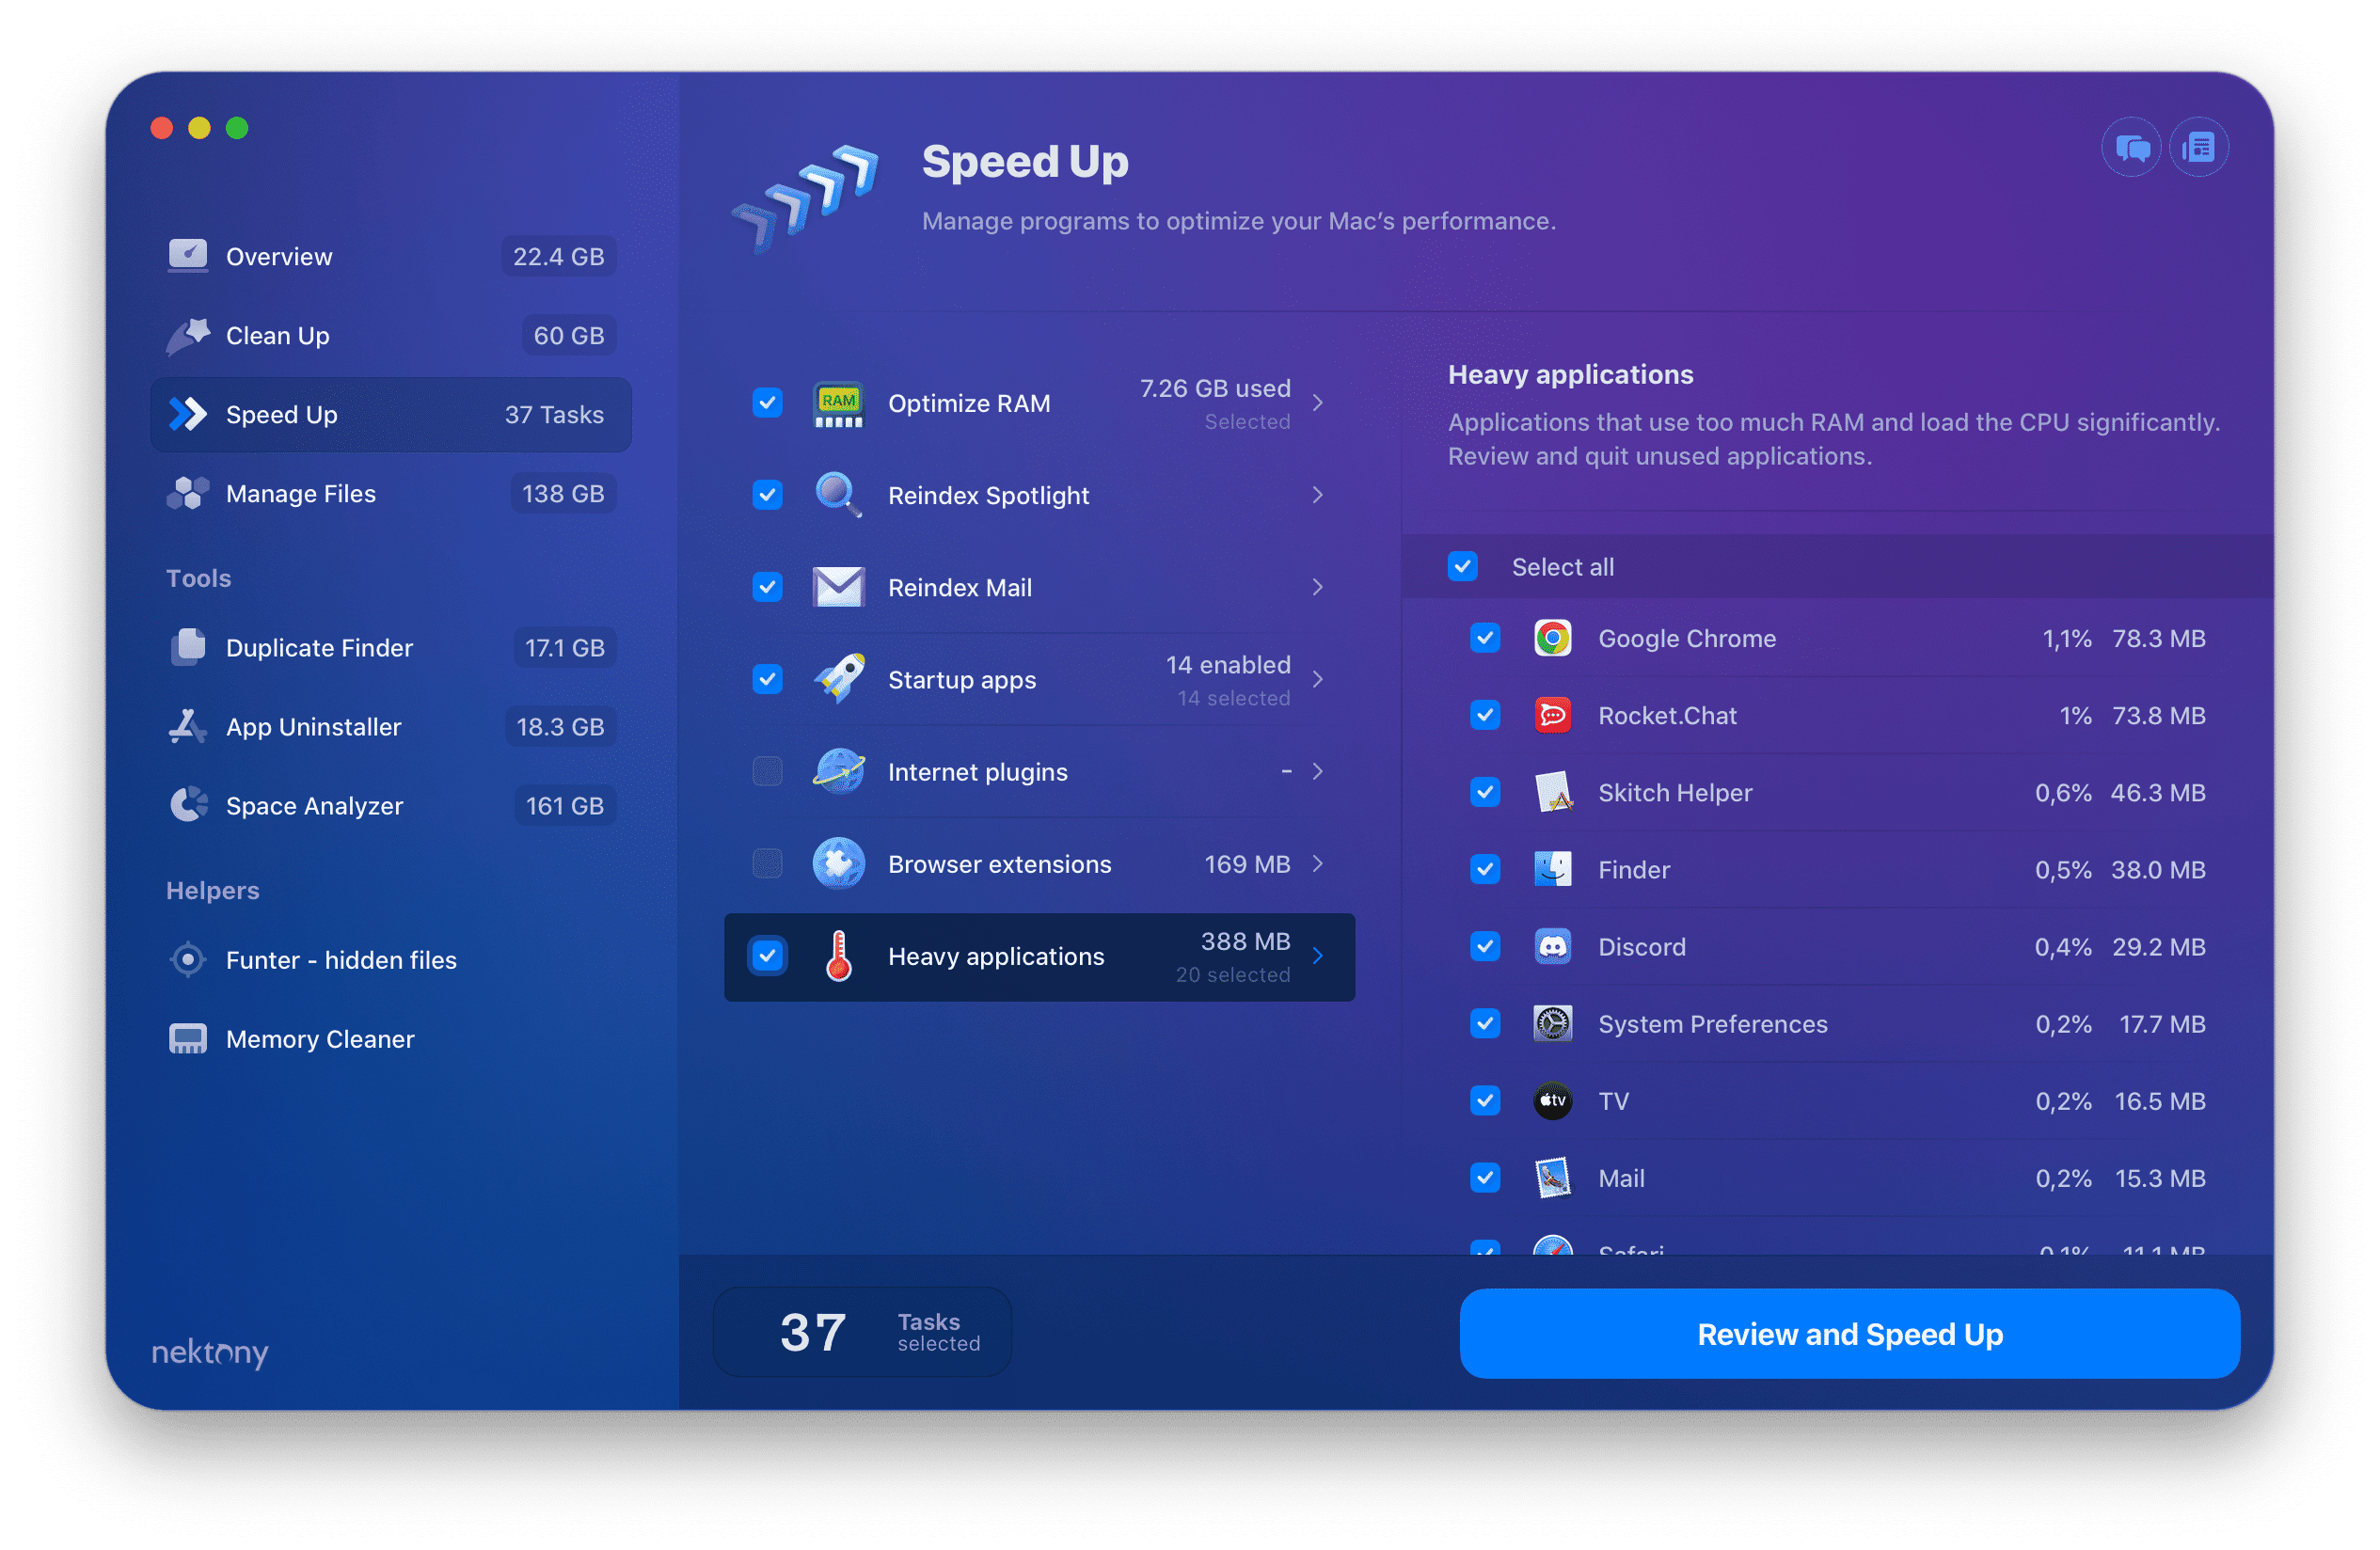This screenshot has width=2380, height=1550.
Task: Click the Heavy applications thermometer icon
Action: pyautogui.click(x=836, y=956)
